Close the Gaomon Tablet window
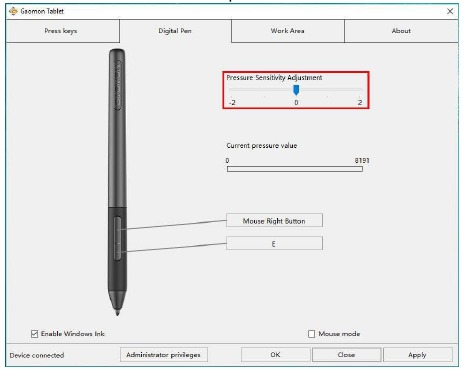The image size is (466, 370). (x=450, y=11)
